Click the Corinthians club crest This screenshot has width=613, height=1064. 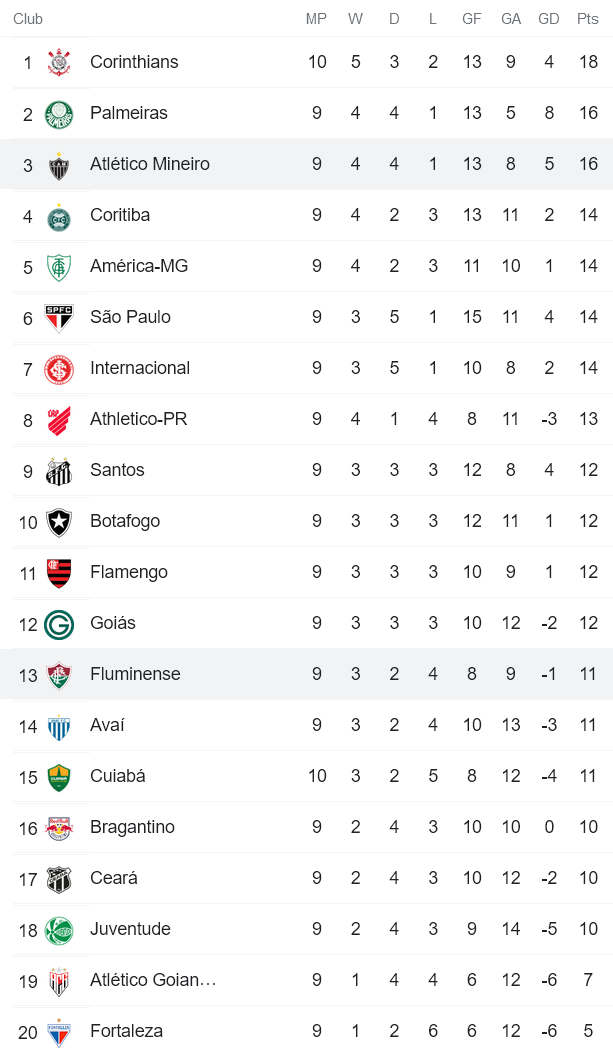[x=57, y=62]
